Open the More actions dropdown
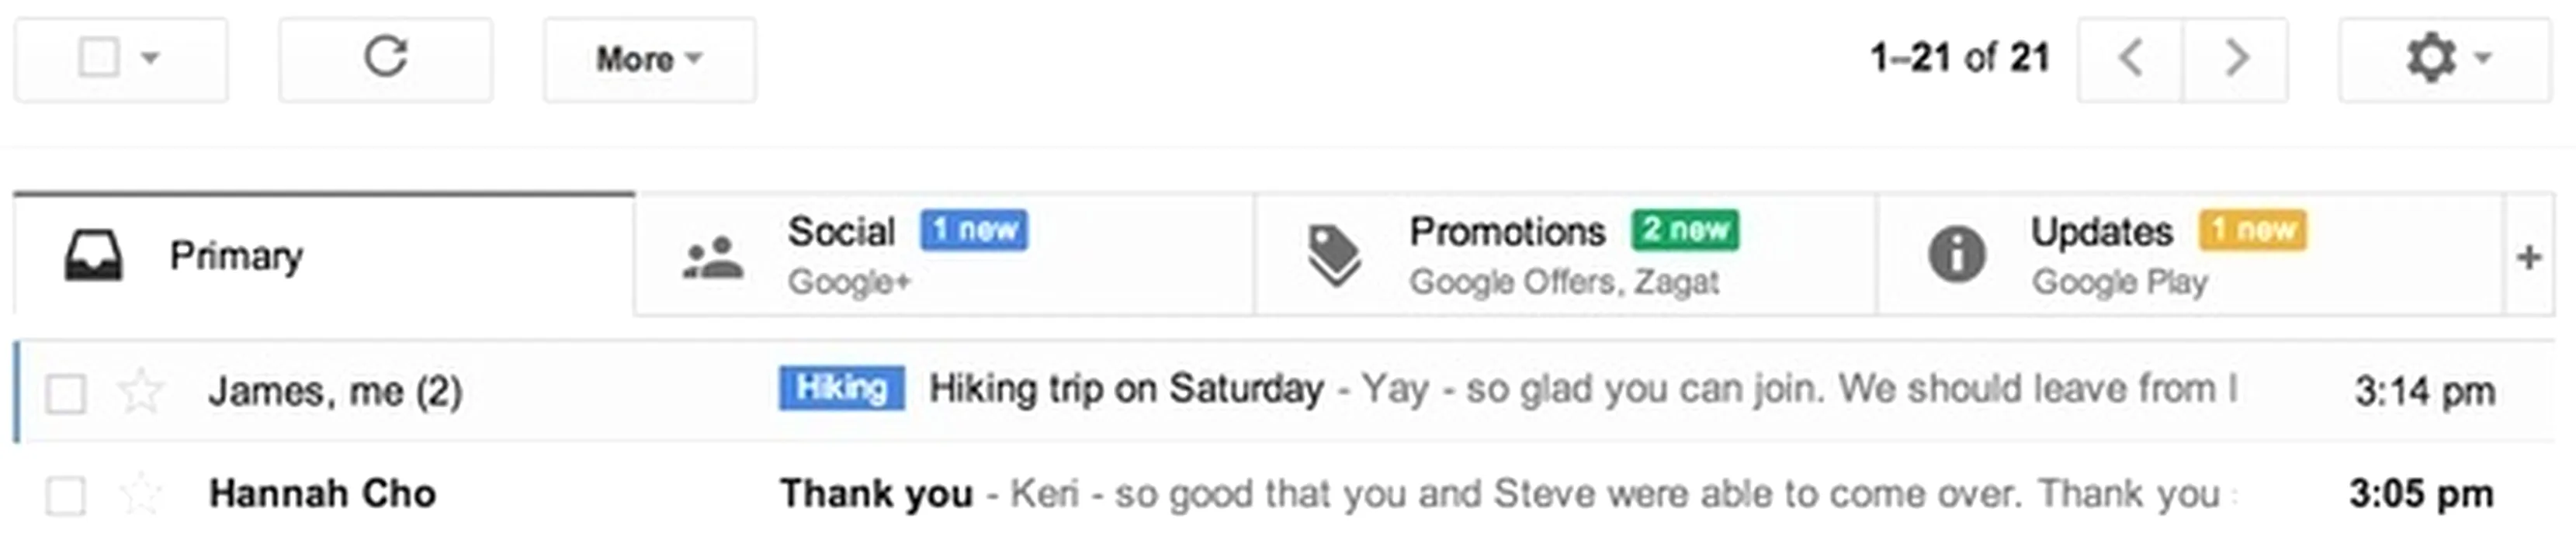The image size is (2576, 543). (x=649, y=59)
